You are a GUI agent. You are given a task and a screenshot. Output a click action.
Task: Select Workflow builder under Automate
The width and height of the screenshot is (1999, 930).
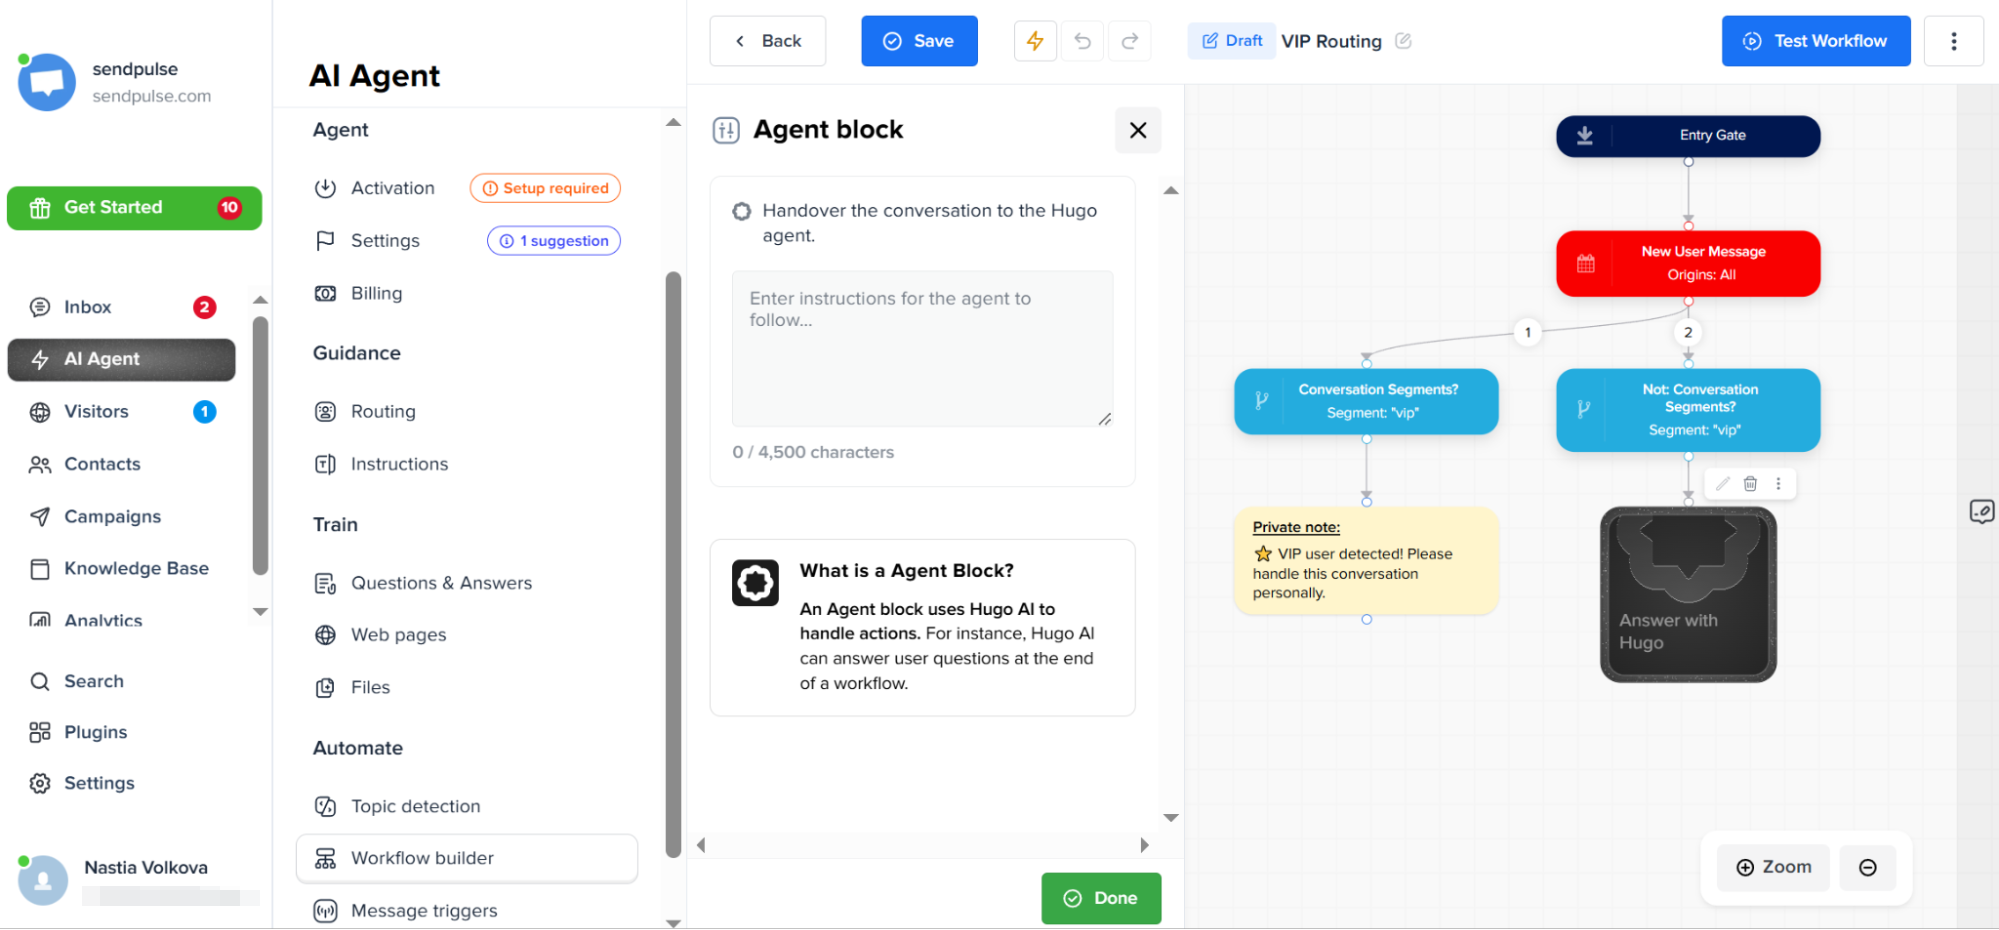click(421, 857)
